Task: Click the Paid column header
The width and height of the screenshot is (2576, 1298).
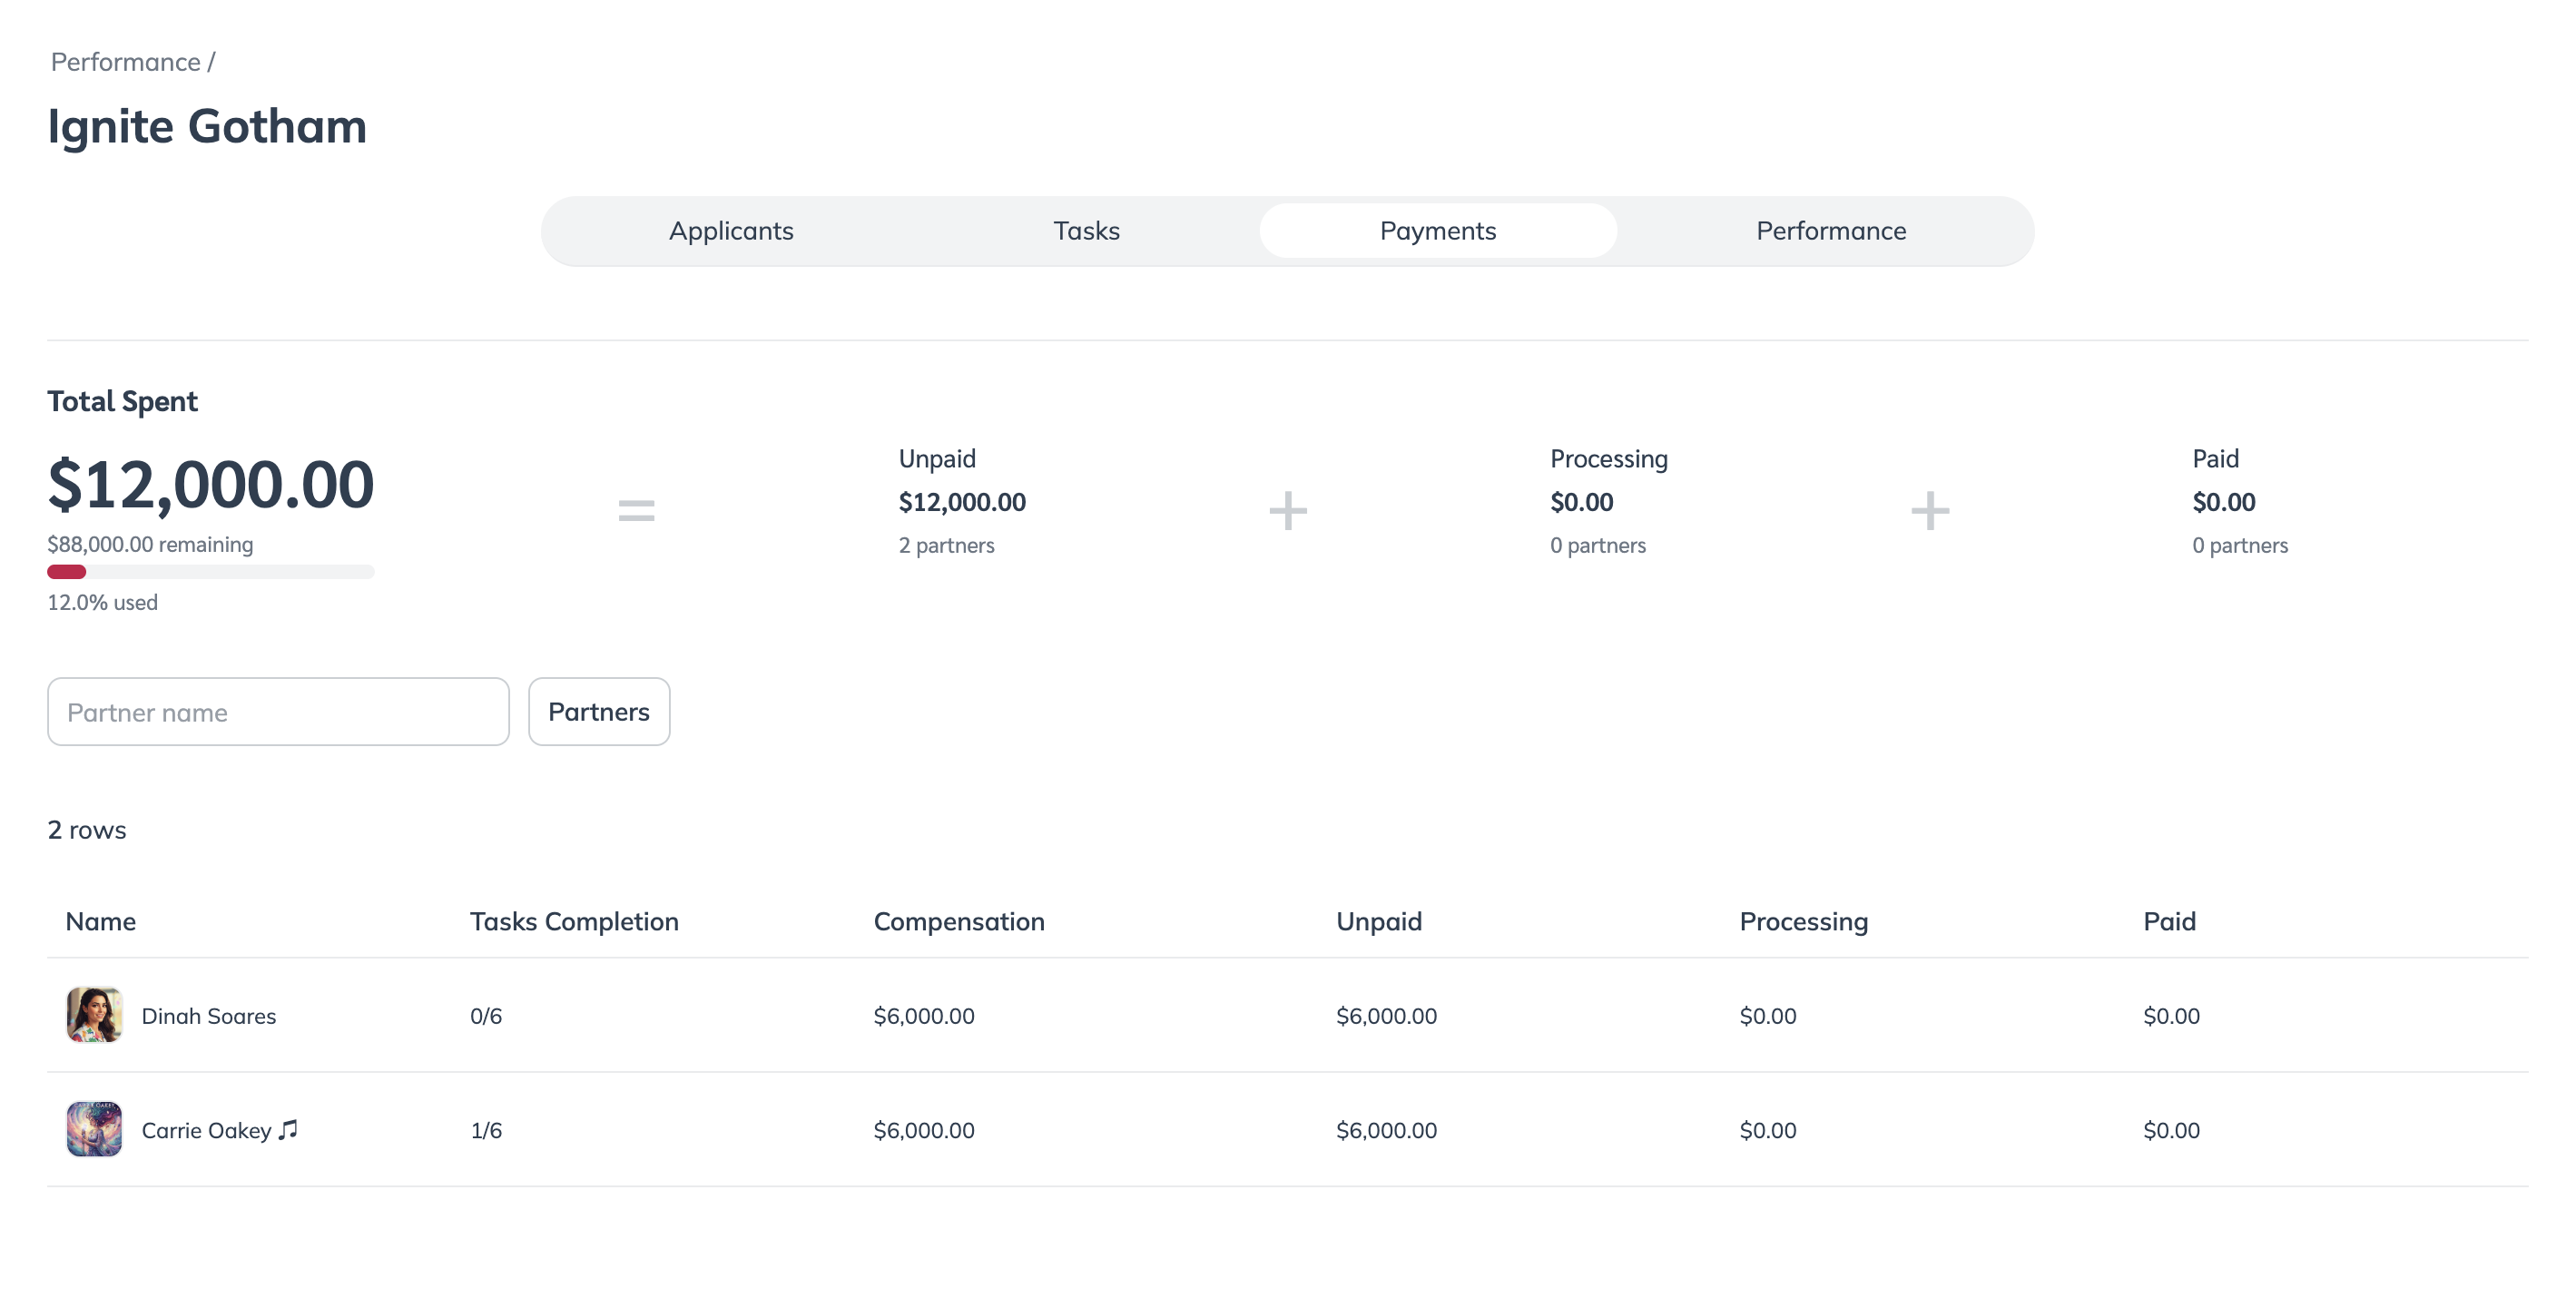Action: (x=2168, y=921)
